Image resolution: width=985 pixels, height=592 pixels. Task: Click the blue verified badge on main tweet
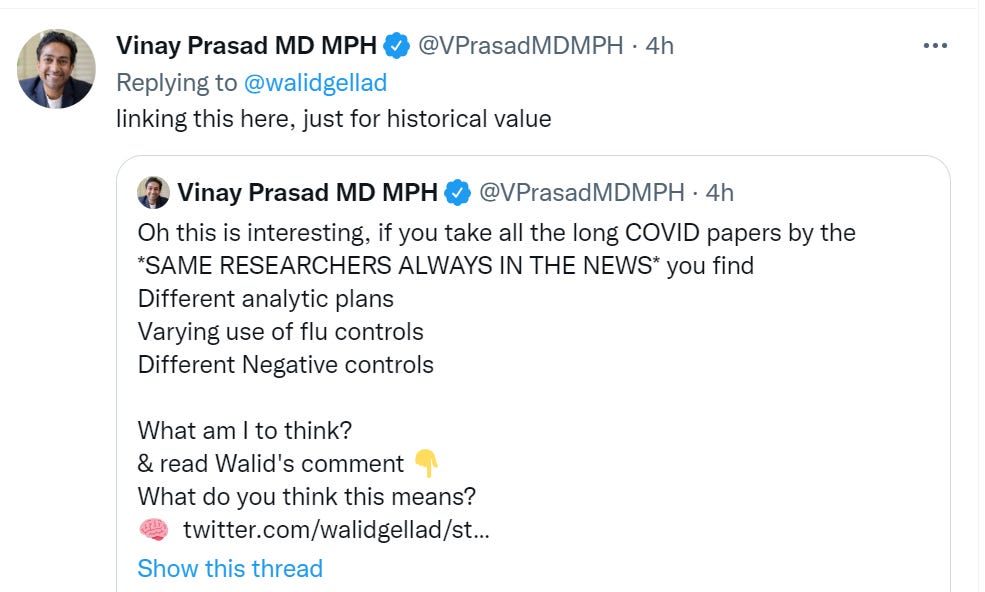point(397,46)
